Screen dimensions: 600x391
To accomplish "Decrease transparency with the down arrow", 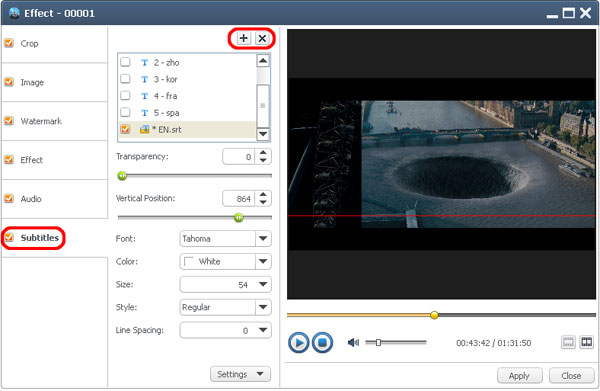I will pos(263,160).
